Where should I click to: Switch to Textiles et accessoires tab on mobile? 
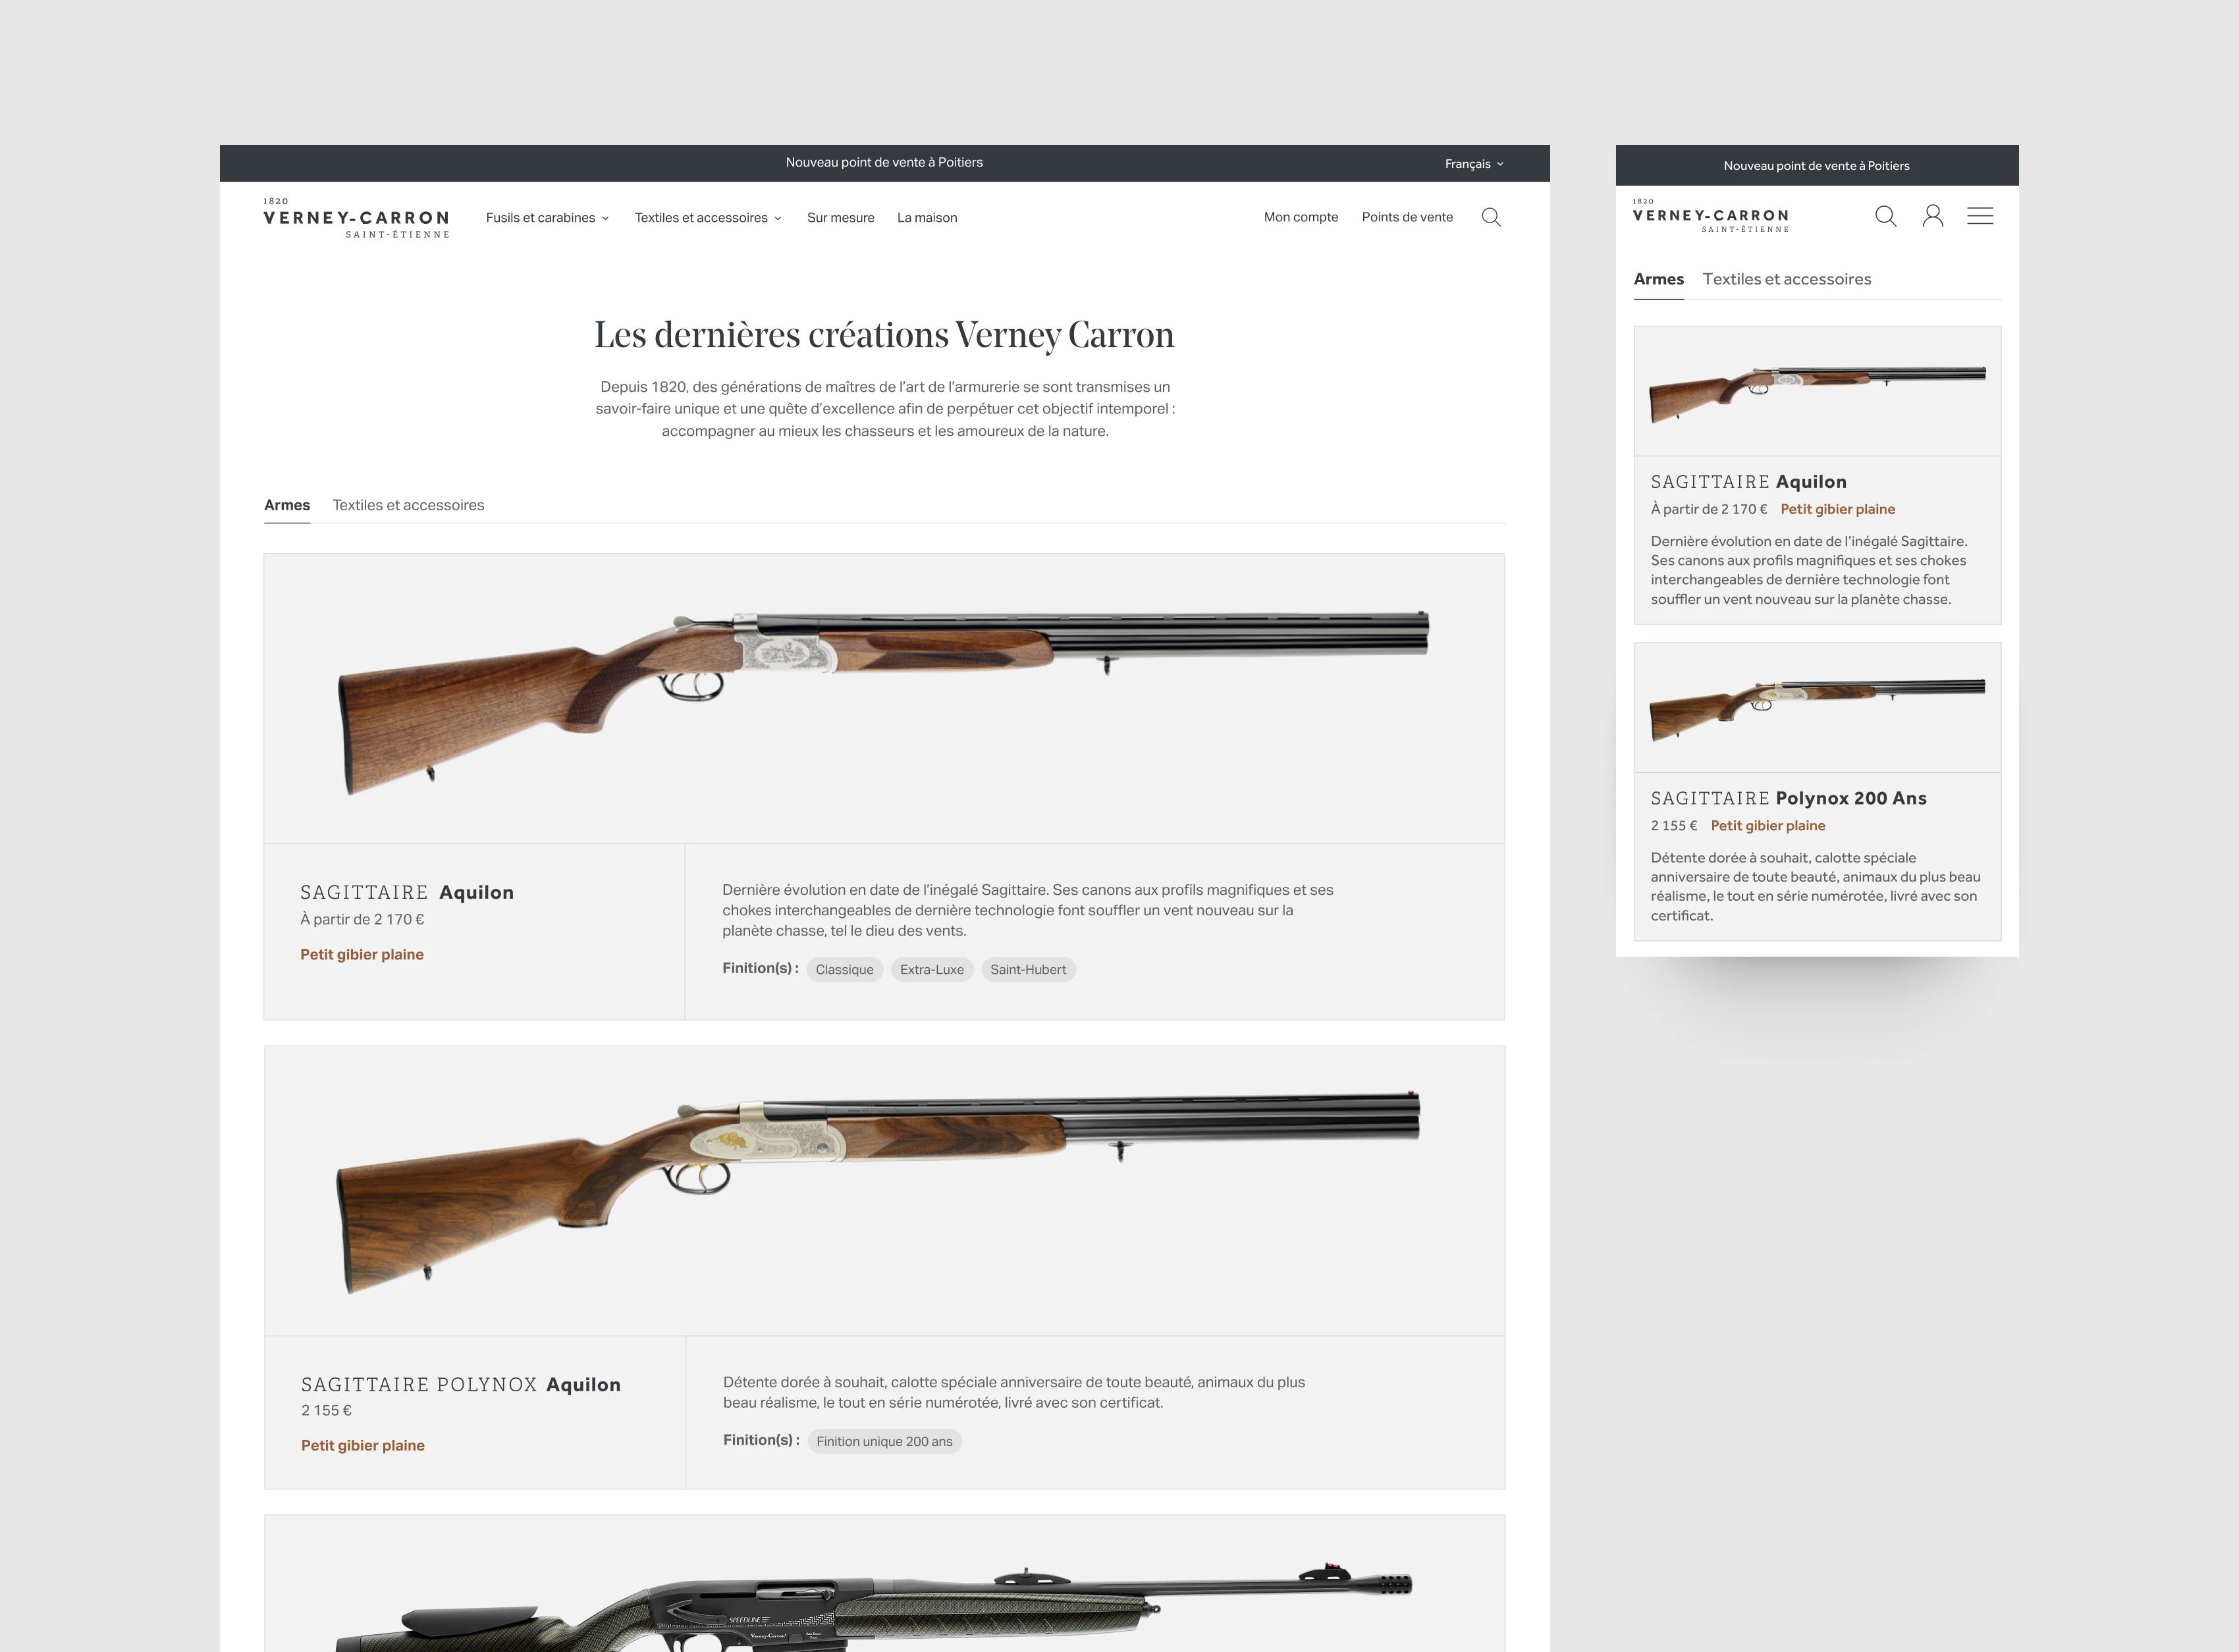point(1787,279)
